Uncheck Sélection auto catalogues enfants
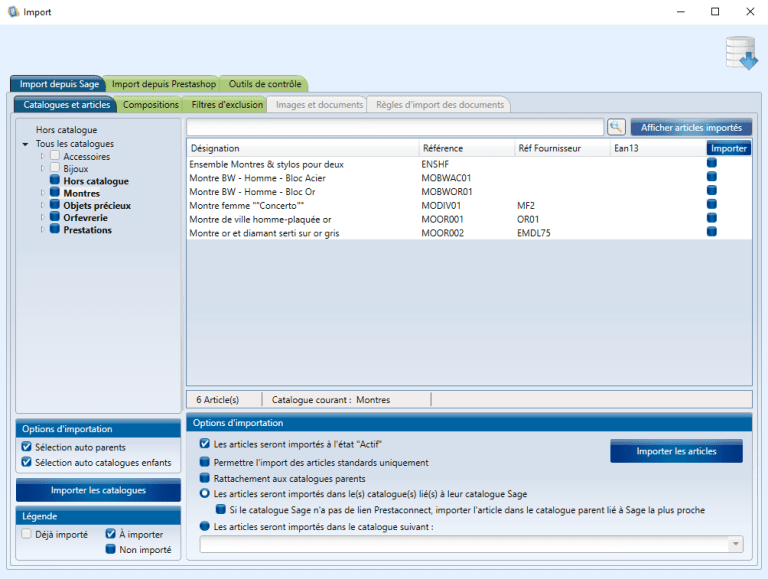The width and height of the screenshot is (768, 579). pyautogui.click(x=26, y=462)
